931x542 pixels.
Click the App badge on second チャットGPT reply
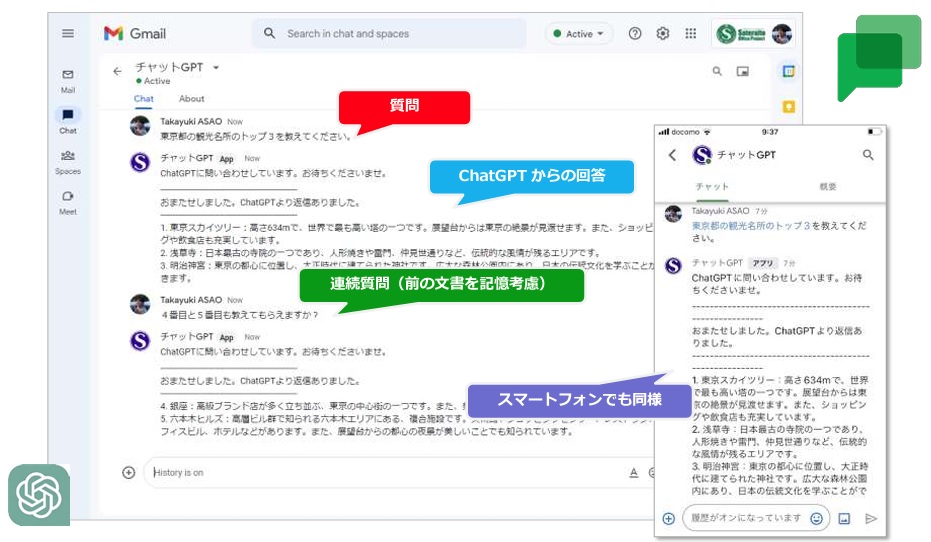[x=226, y=337]
